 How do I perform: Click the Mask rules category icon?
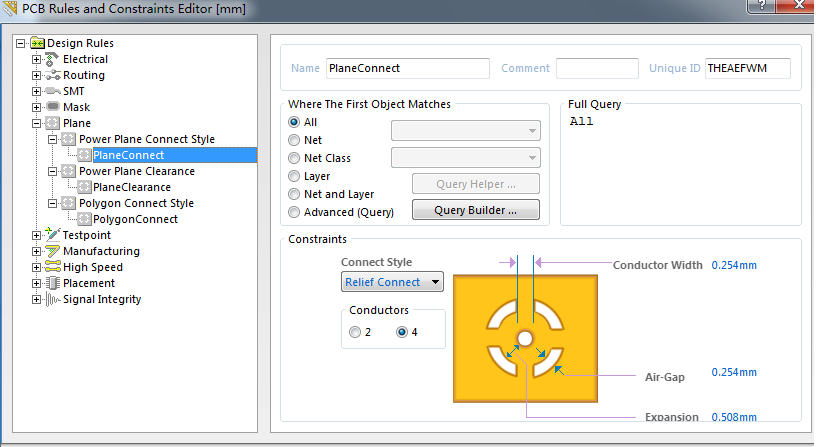point(52,107)
